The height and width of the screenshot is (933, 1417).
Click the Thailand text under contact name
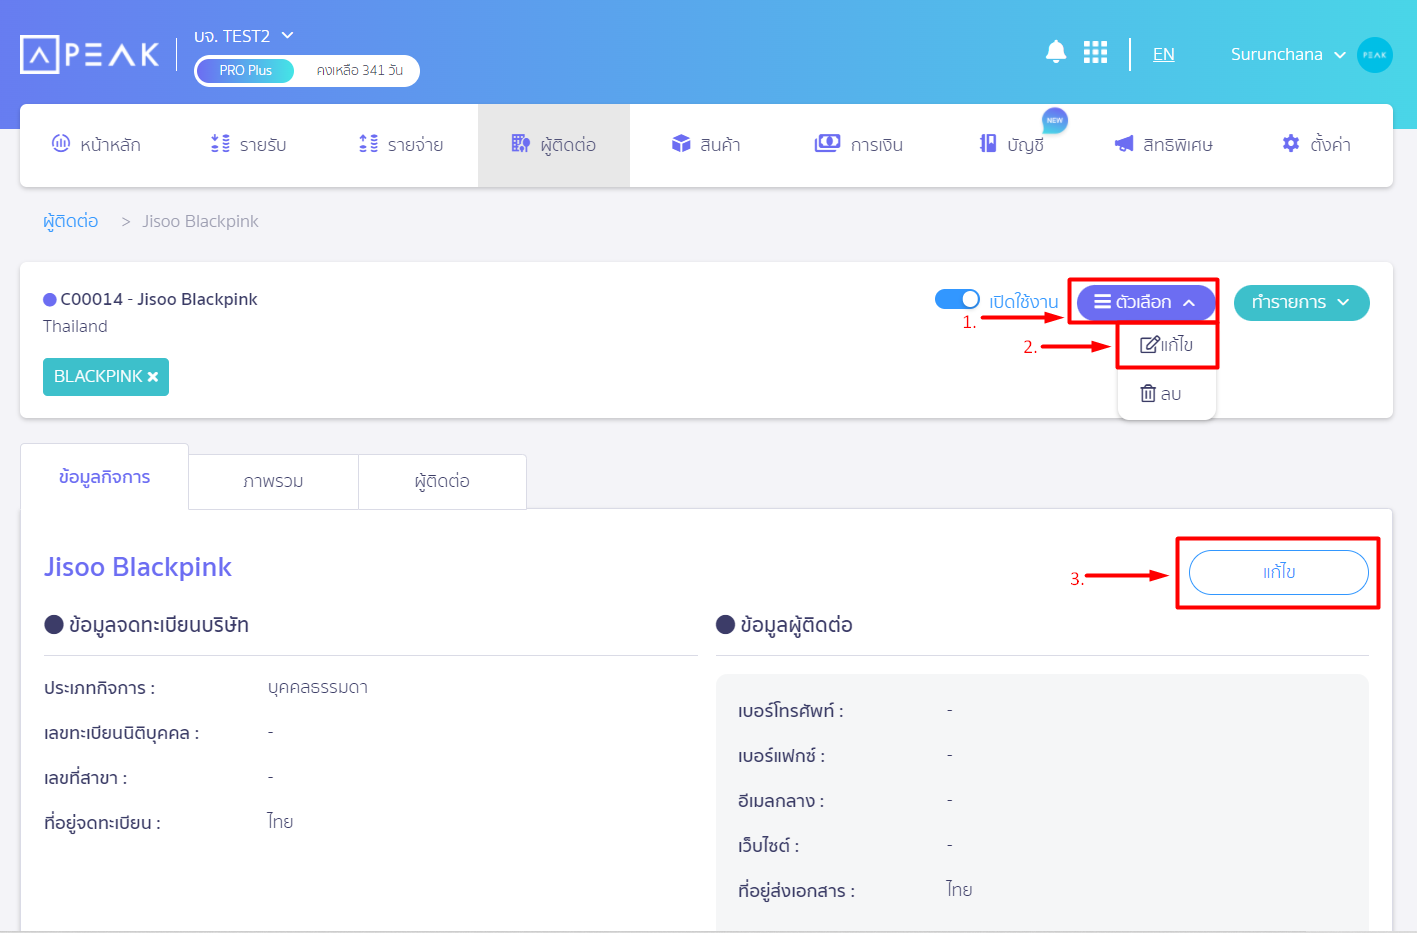click(75, 326)
